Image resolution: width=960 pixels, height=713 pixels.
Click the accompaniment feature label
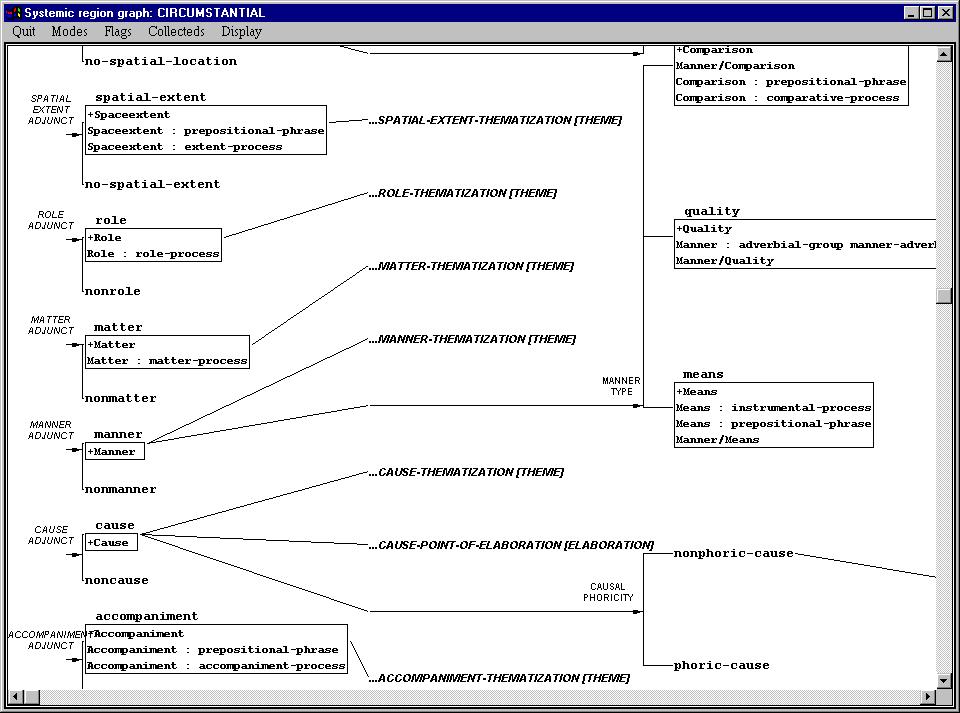coord(147,616)
